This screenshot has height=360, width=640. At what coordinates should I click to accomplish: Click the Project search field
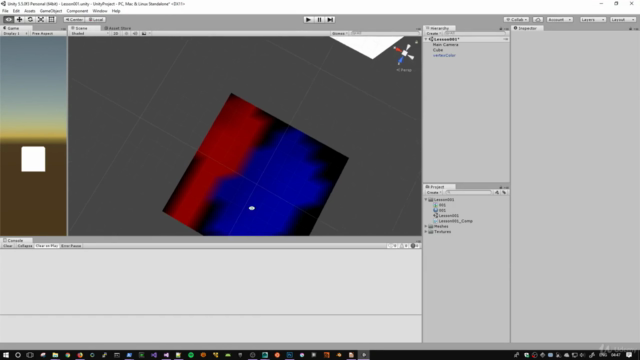tap(469, 192)
